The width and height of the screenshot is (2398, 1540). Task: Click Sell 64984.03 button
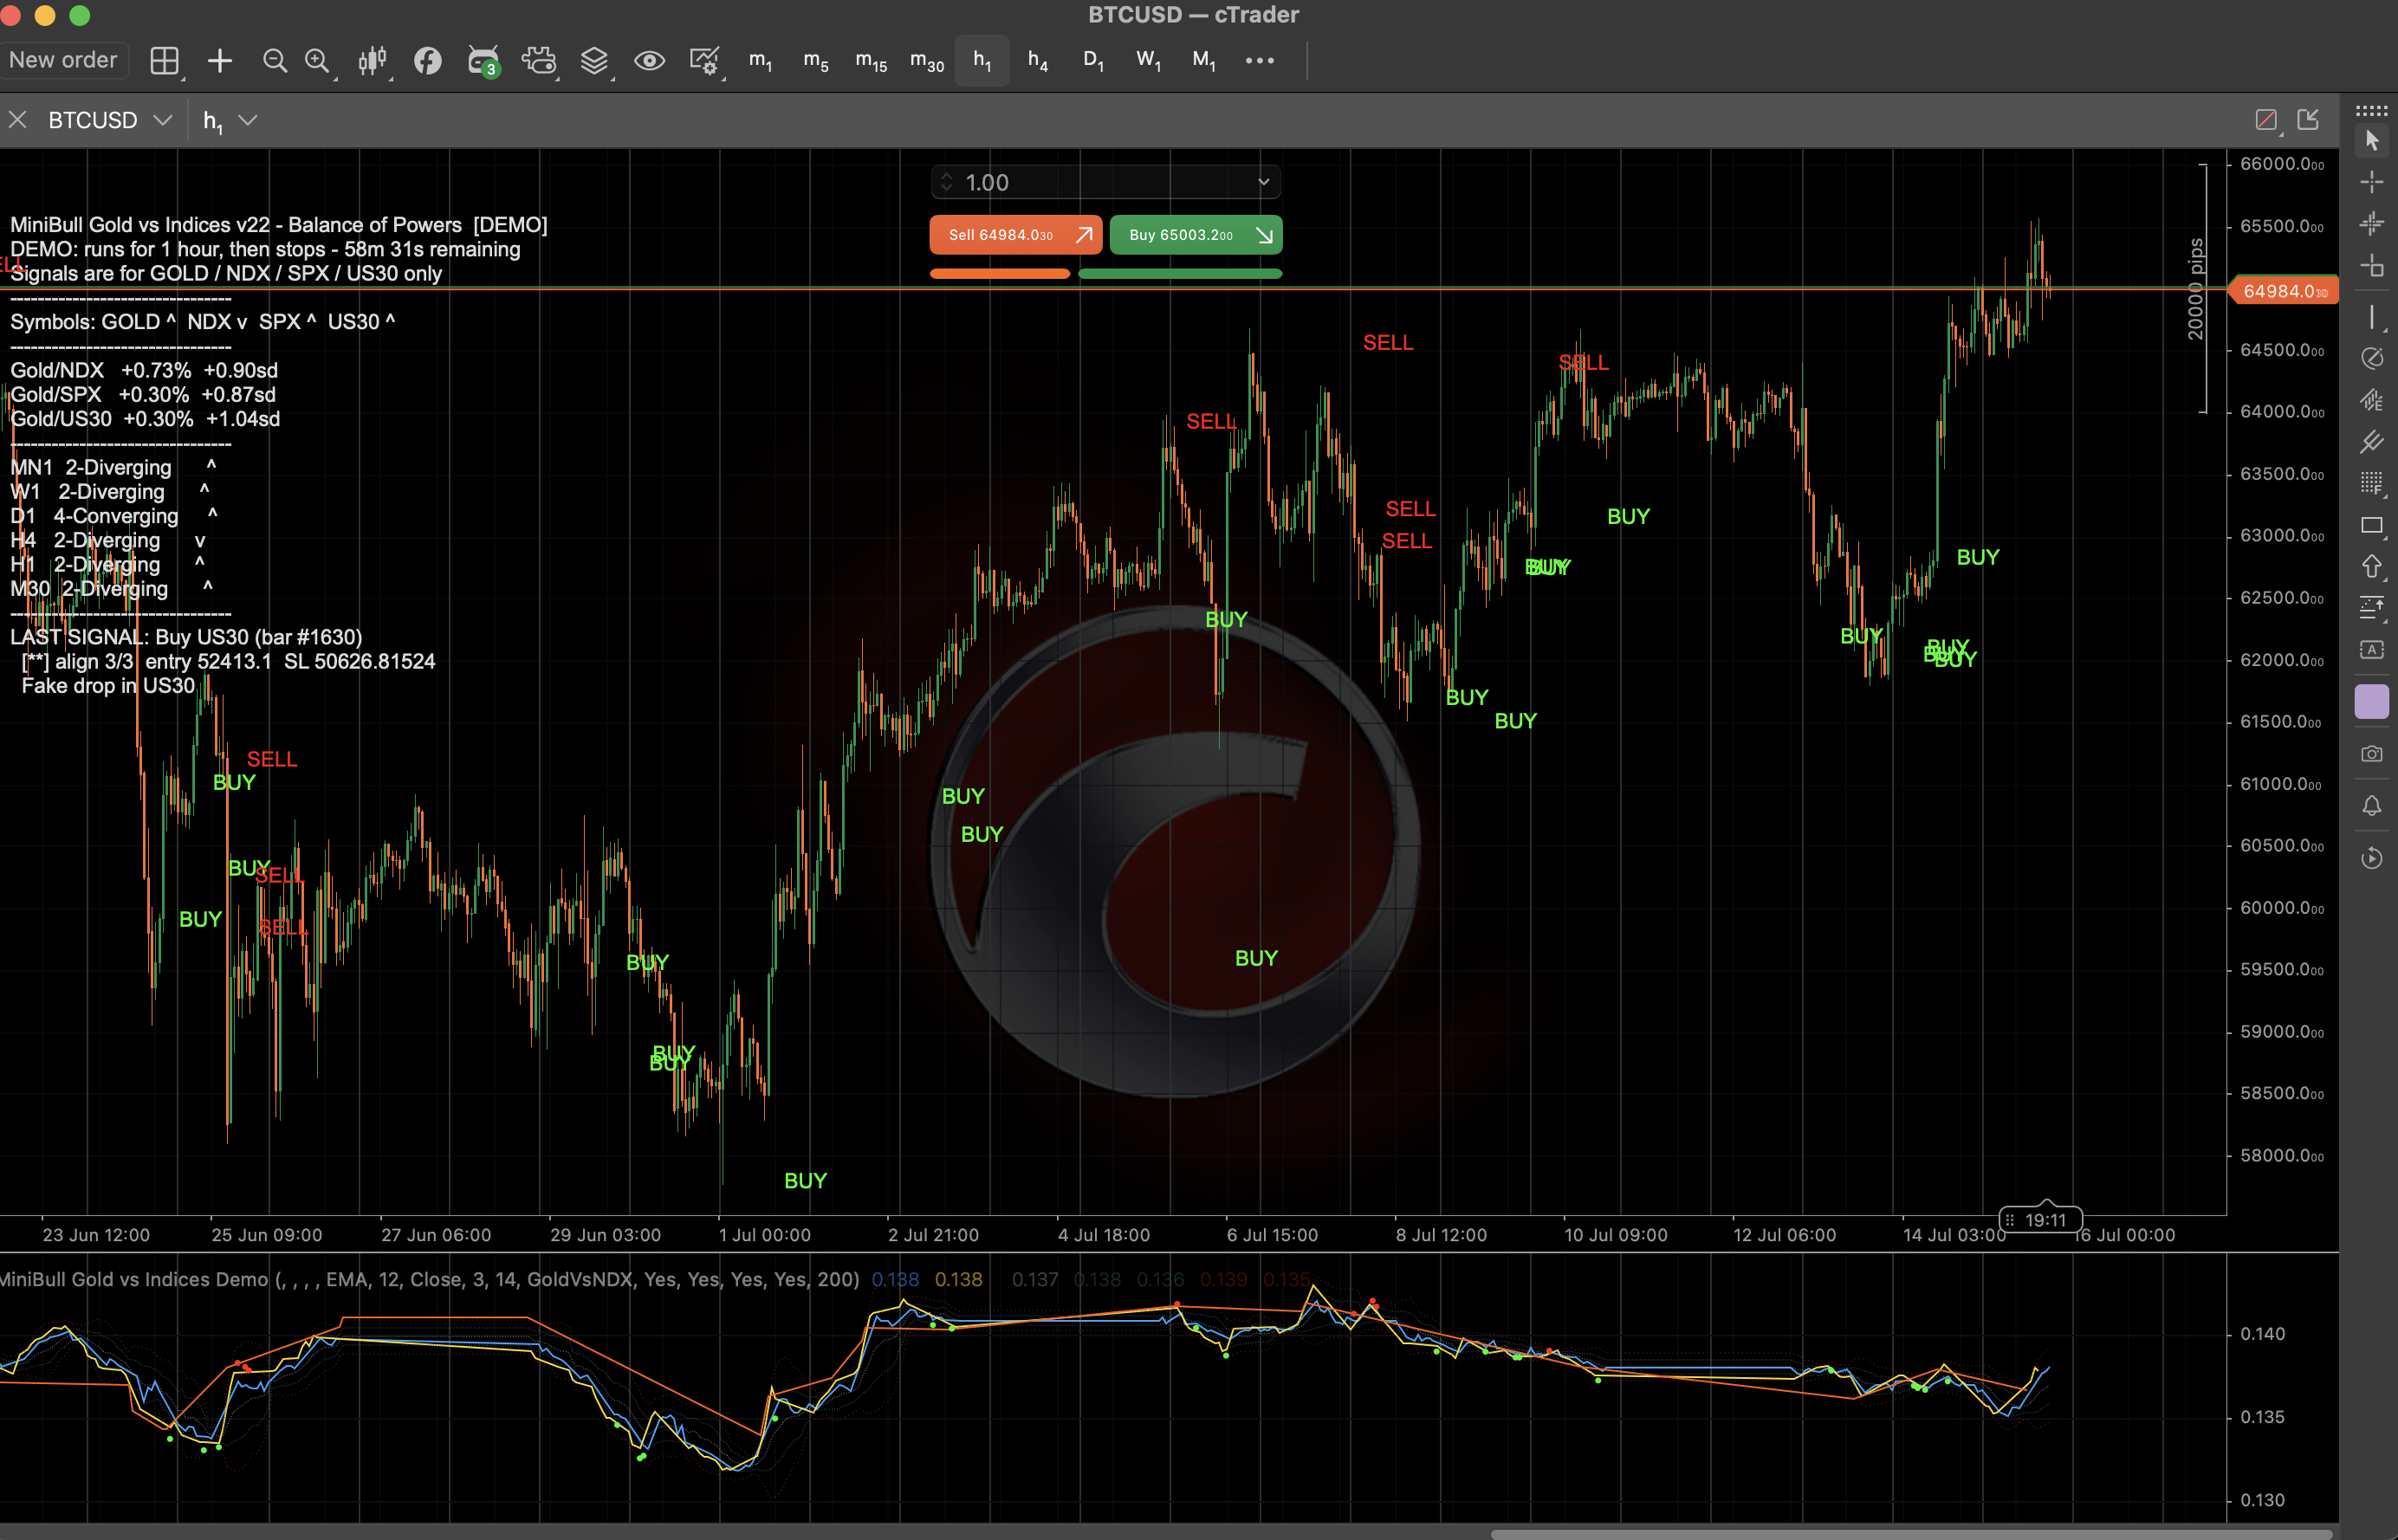tap(1016, 235)
